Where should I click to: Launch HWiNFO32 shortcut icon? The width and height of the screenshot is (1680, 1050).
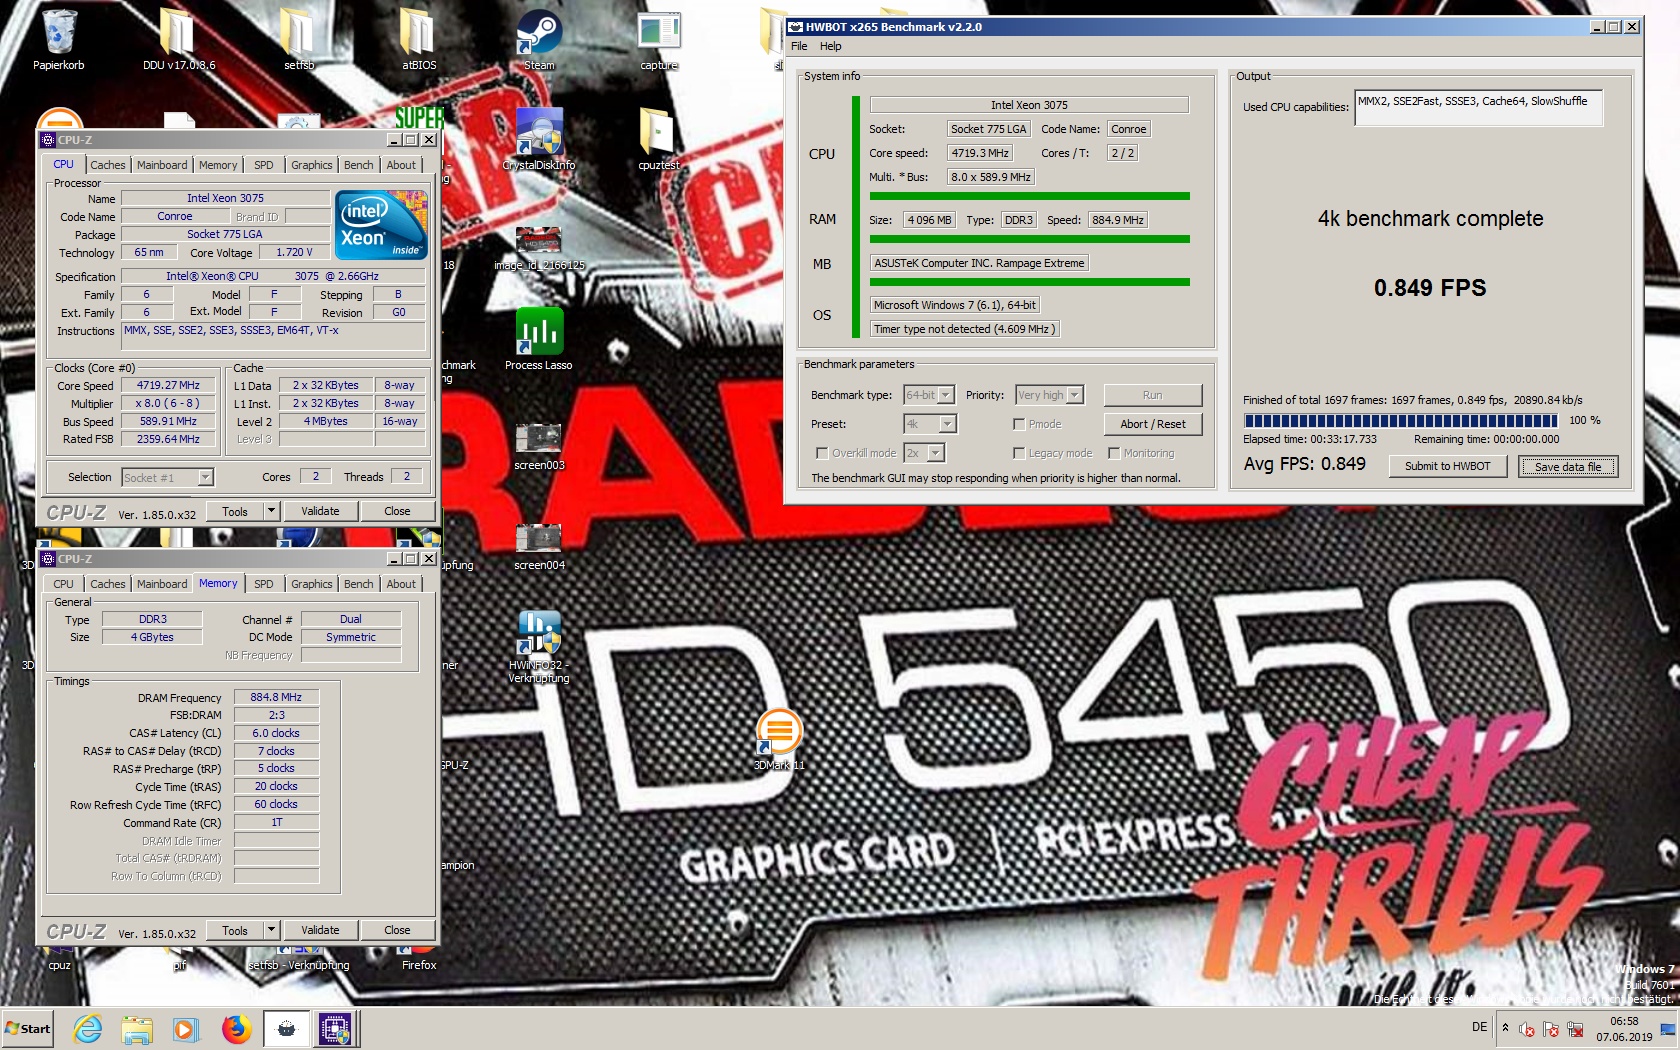tap(539, 645)
